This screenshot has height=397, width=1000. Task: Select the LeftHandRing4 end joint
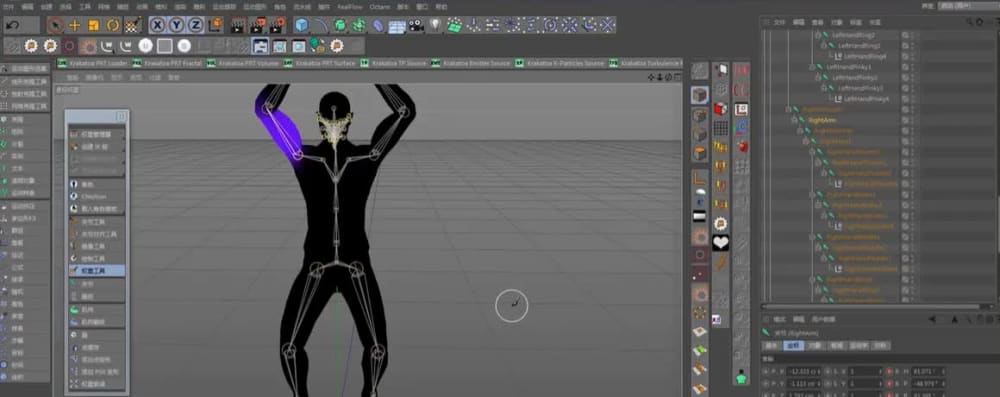point(865,56)
